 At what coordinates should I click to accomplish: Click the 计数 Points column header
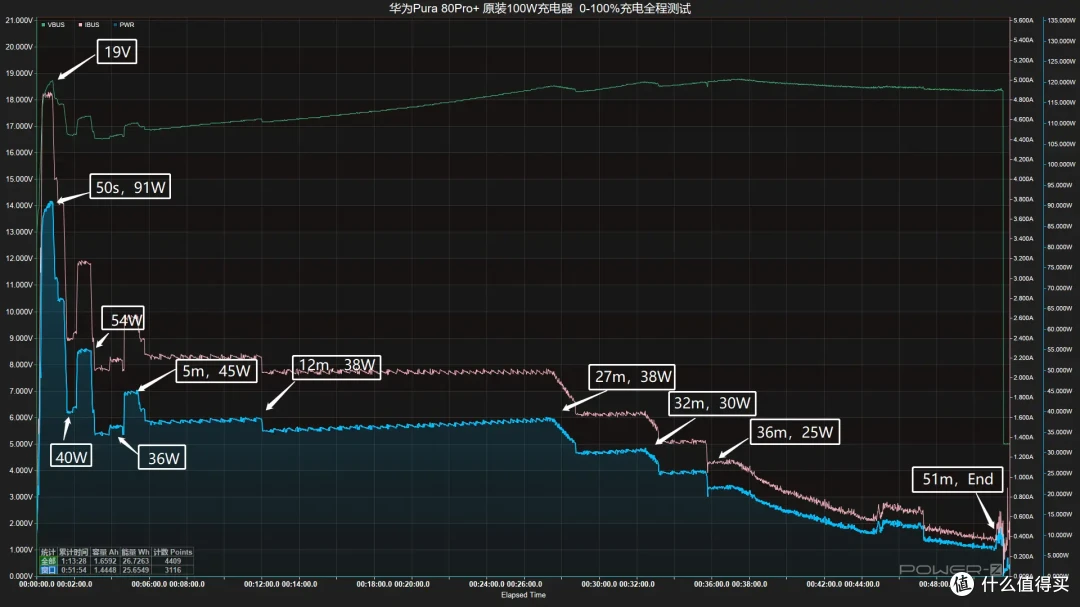point(173,553)
